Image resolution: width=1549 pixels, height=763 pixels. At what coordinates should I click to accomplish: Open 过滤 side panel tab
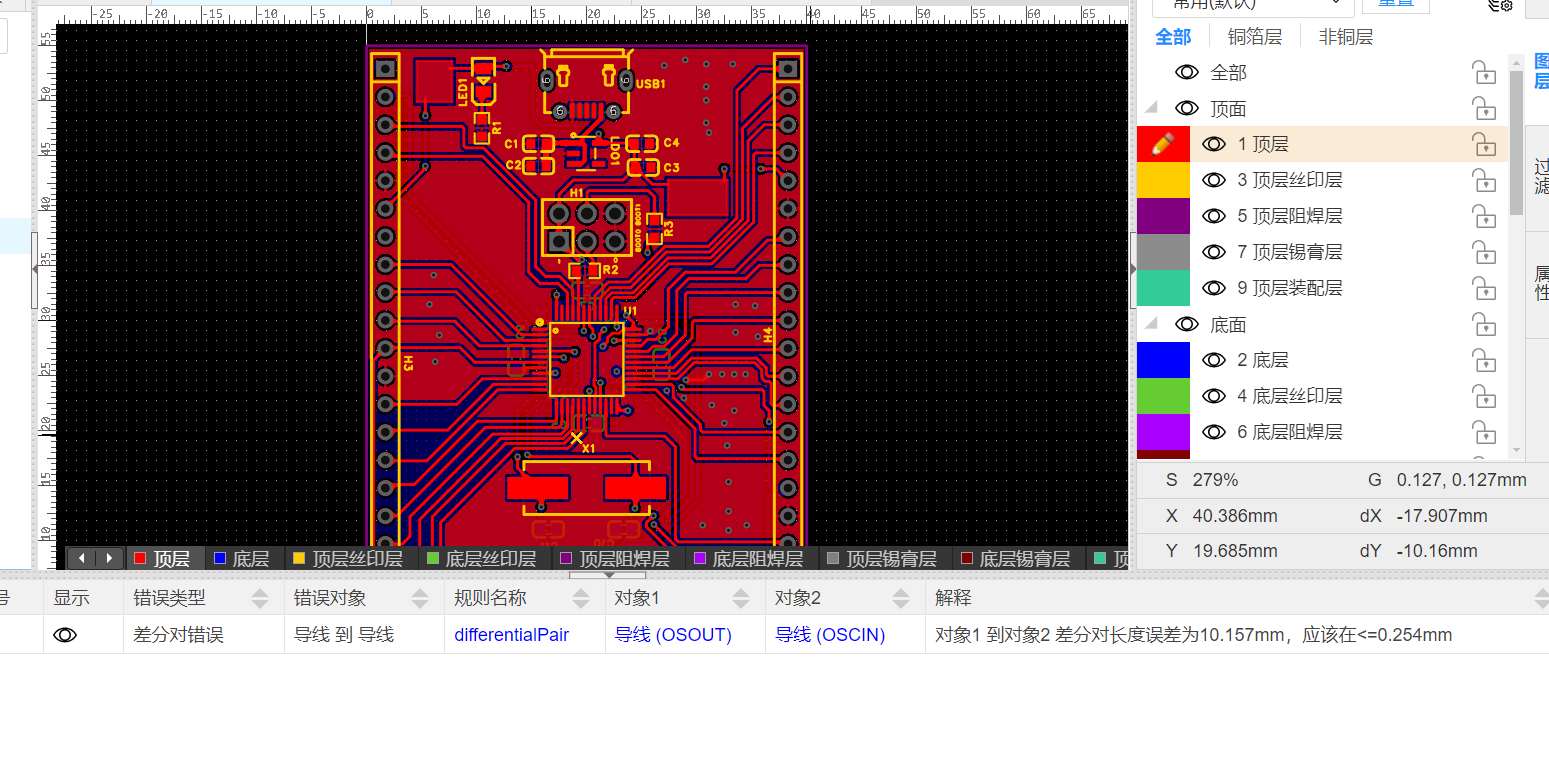[1540, 177]
